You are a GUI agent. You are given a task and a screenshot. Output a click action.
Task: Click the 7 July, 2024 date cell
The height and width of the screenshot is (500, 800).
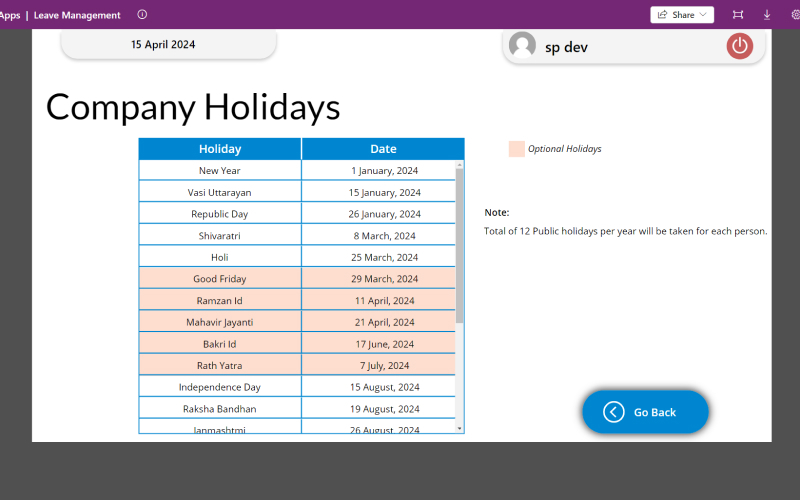pos(379,365)
